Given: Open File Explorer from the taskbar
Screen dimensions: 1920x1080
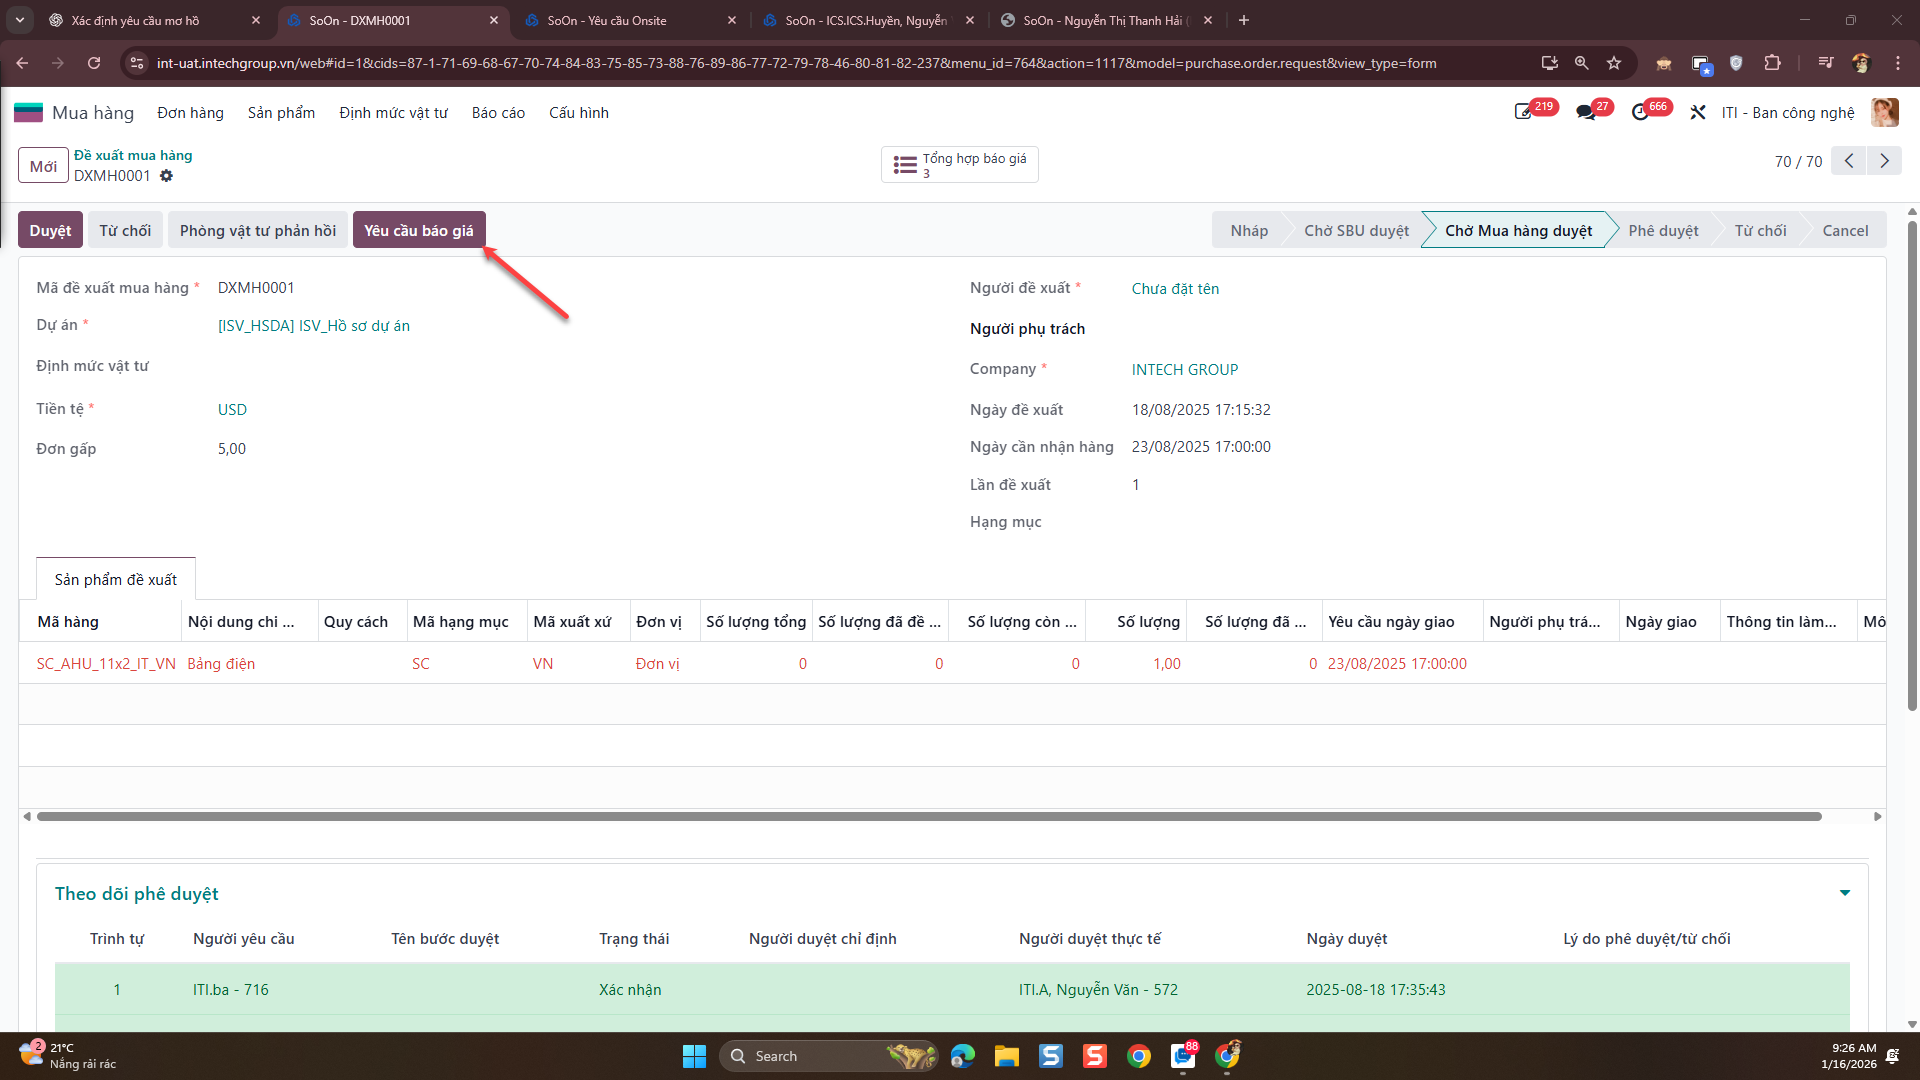Looking at the screenshot, I should [x=1006, y=1056].
